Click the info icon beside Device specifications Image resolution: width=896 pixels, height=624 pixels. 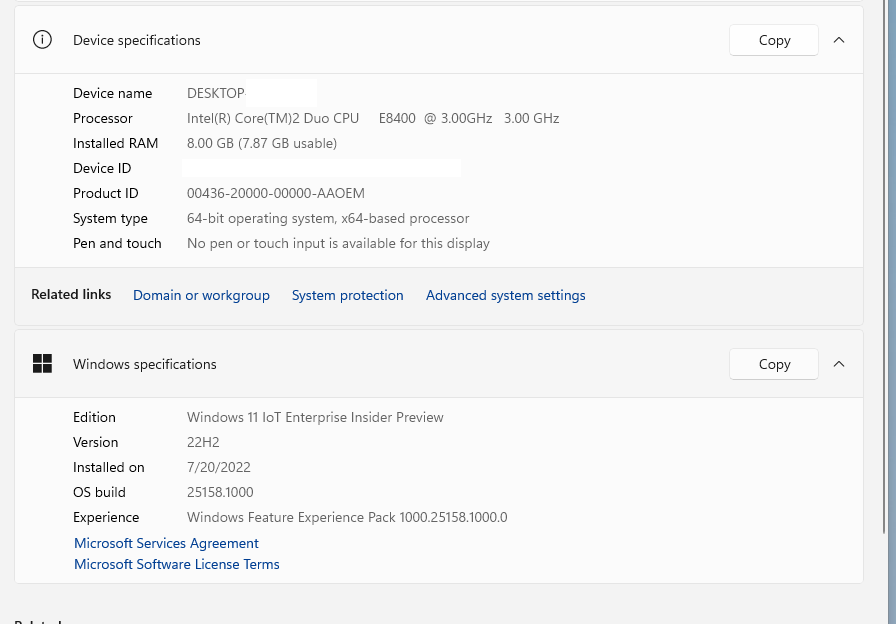point(42,40)
